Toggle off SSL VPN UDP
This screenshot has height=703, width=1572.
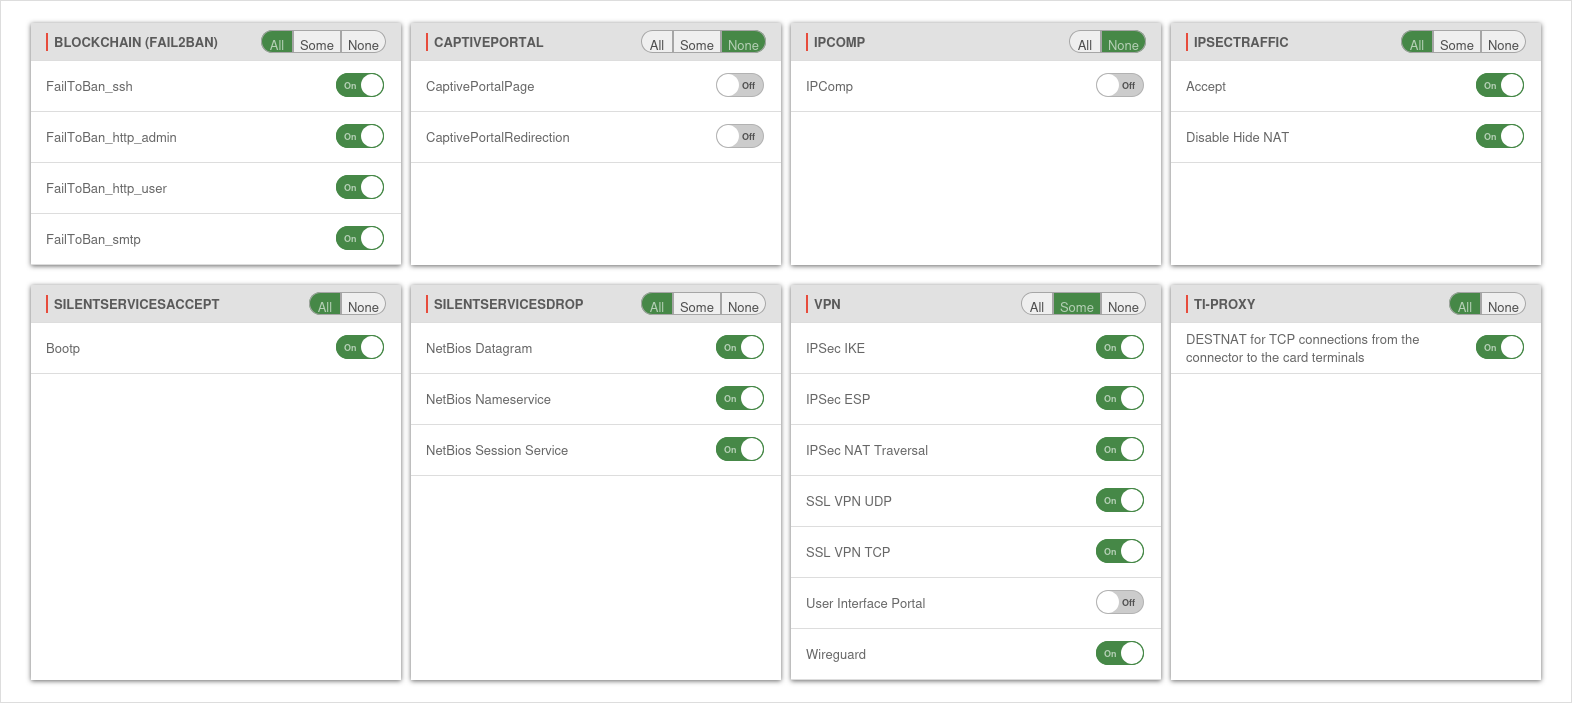(1120, 501)
